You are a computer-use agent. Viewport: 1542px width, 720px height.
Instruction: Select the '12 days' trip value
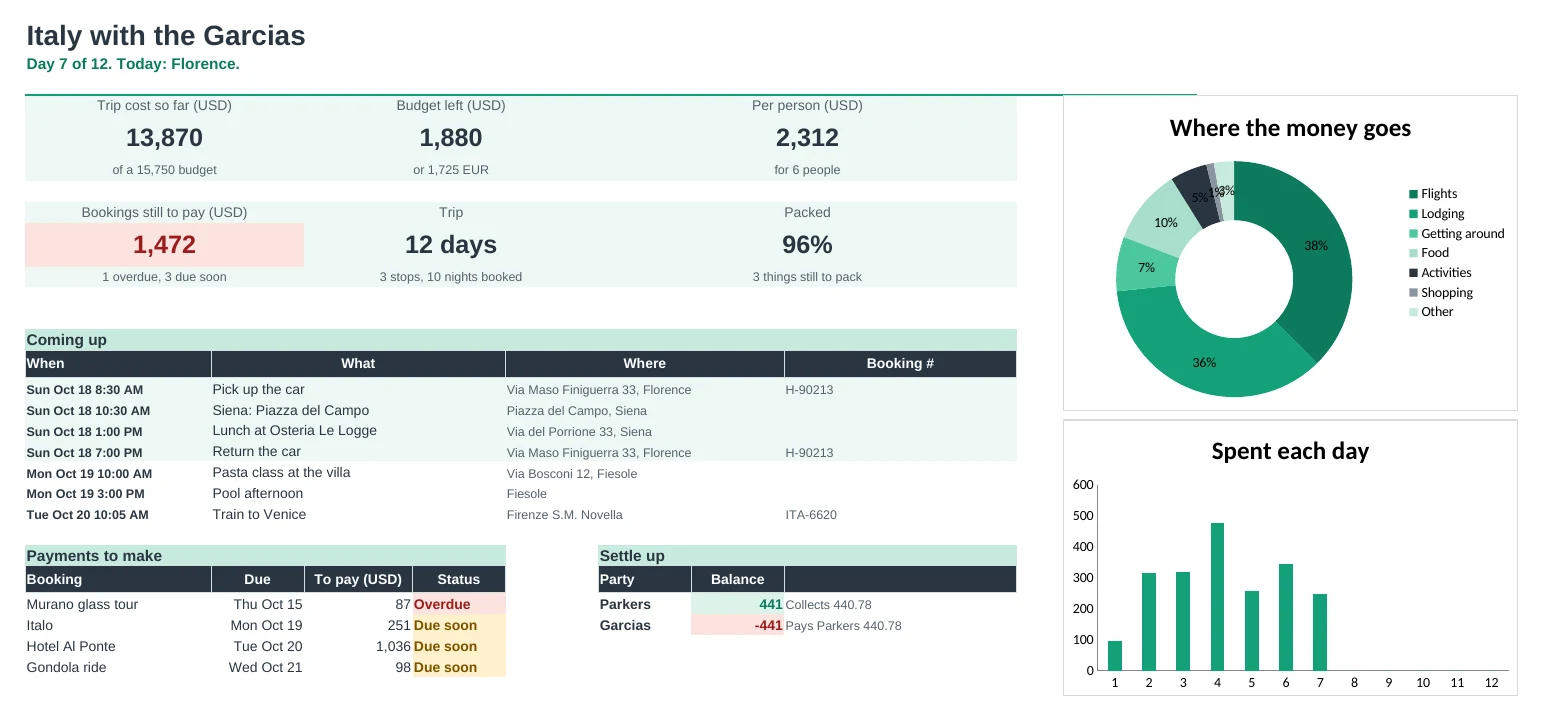451,245
